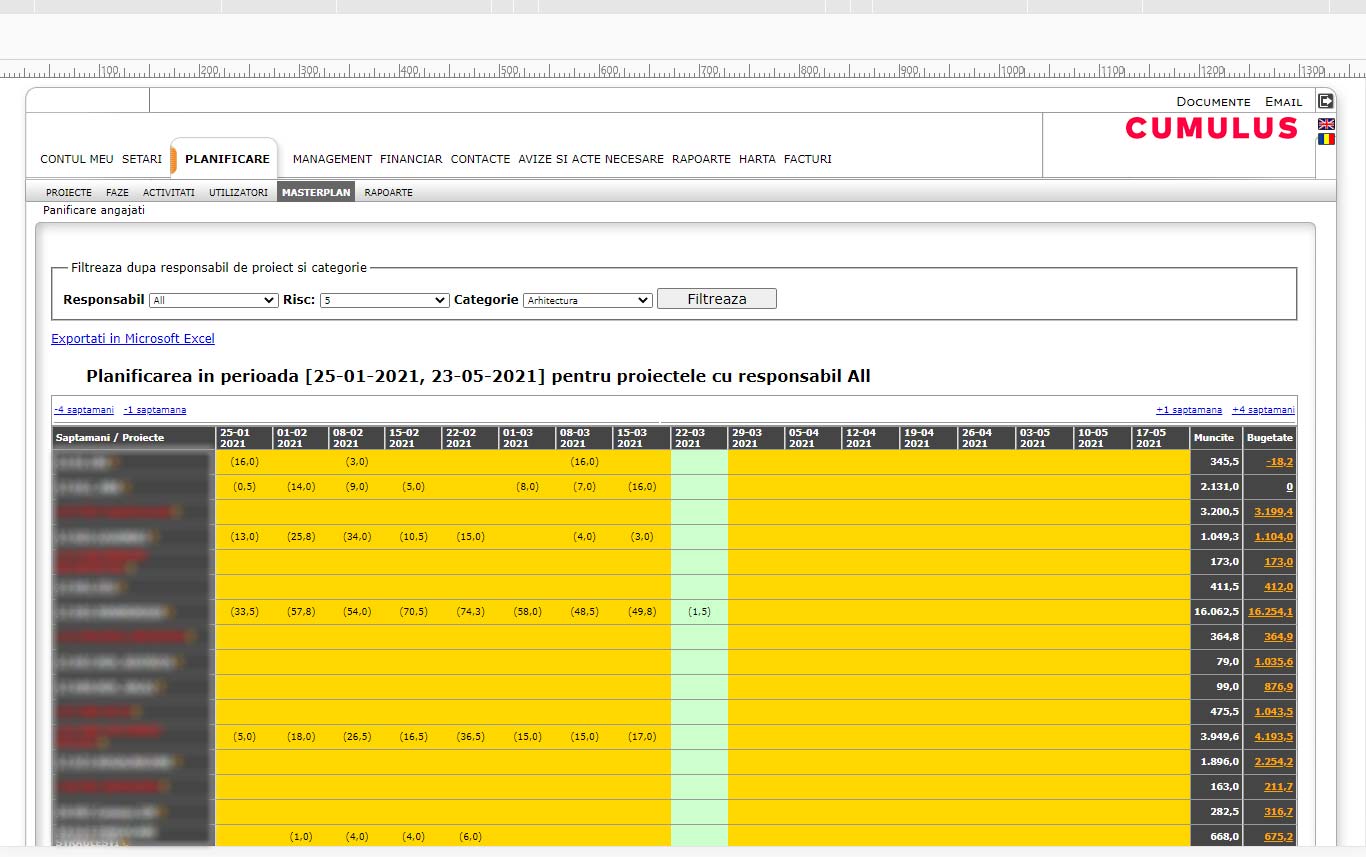The height and width of the screenshot is (857, 1366).
Task: Select the MASTERPLAN submenu tab
Action: point(316,192)
